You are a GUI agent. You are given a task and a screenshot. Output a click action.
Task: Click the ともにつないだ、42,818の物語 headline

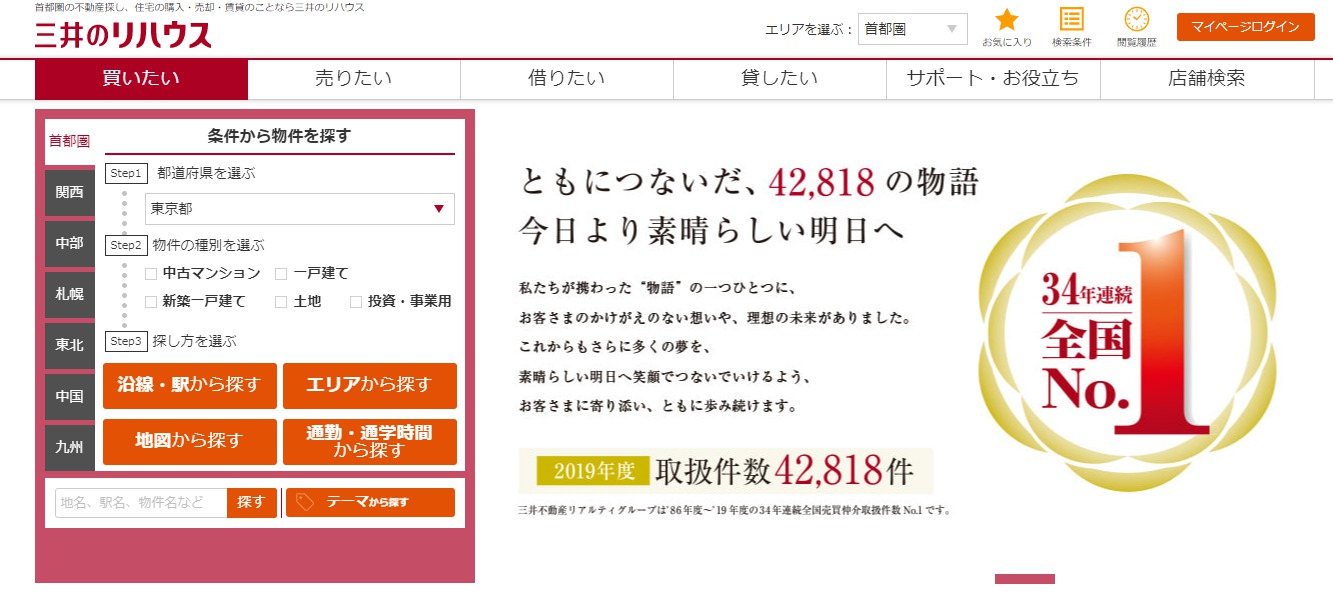(x=749, y=182)
